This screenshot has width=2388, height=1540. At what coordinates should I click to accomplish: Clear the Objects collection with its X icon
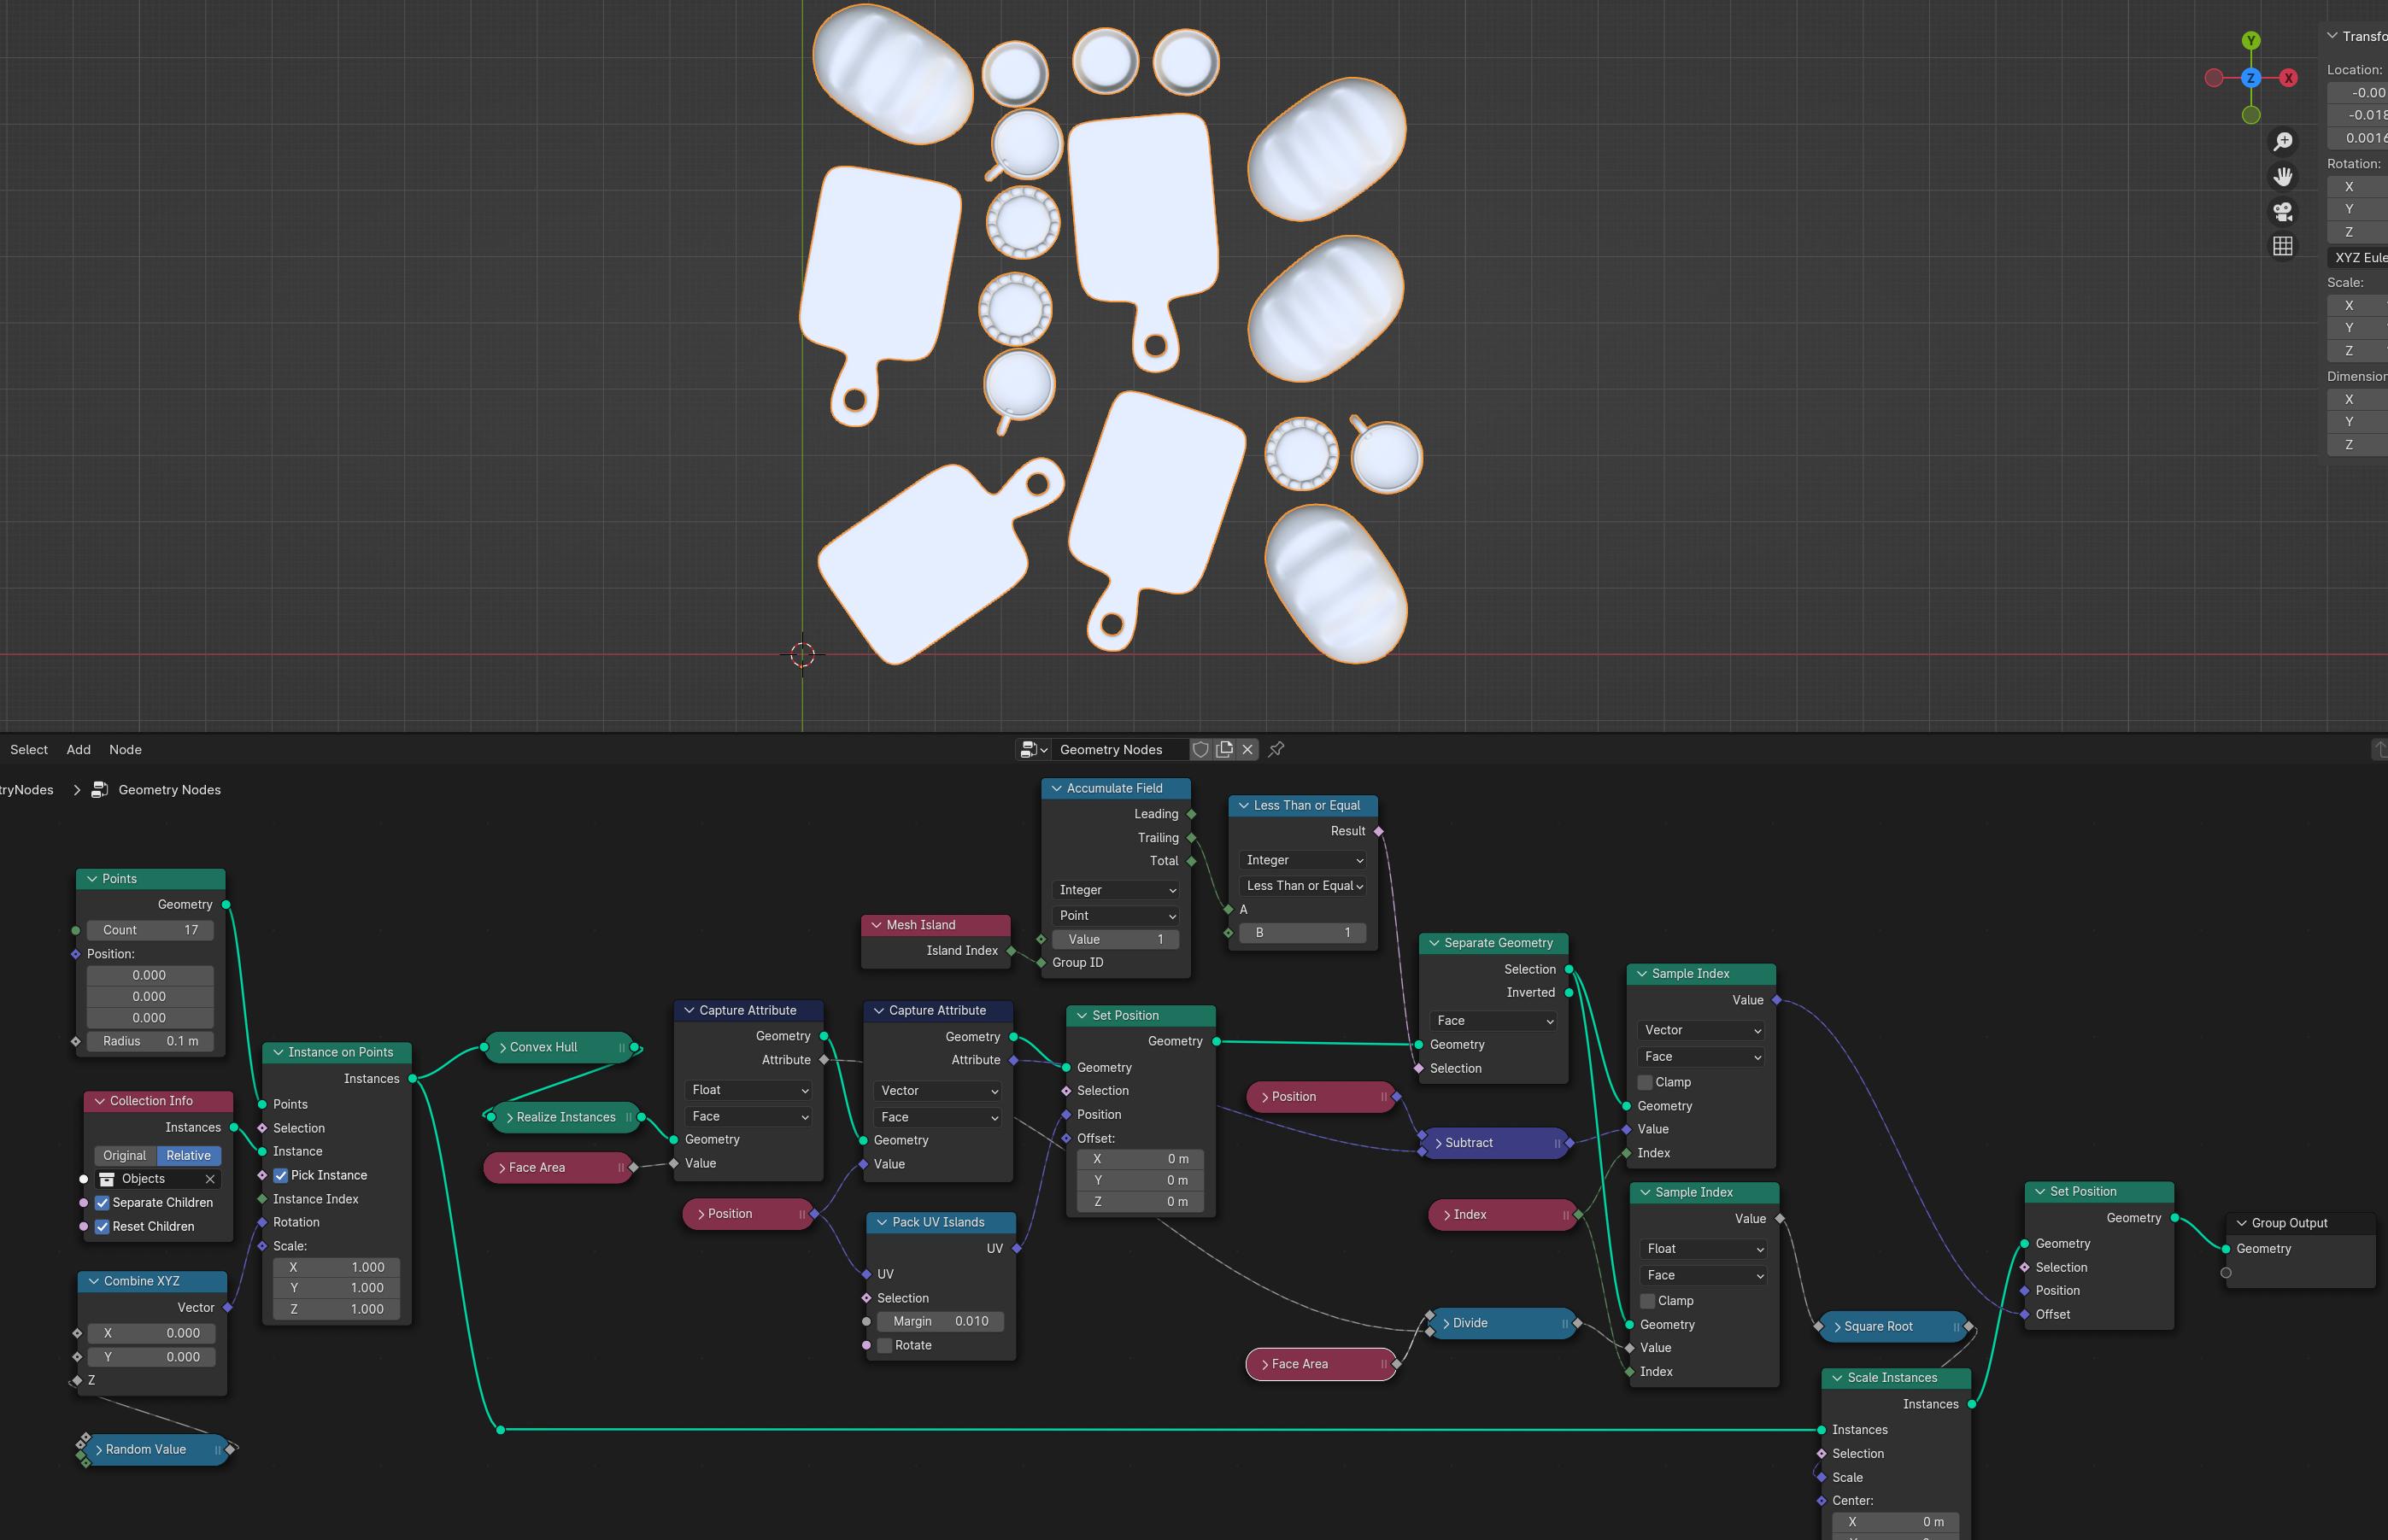210,1179
